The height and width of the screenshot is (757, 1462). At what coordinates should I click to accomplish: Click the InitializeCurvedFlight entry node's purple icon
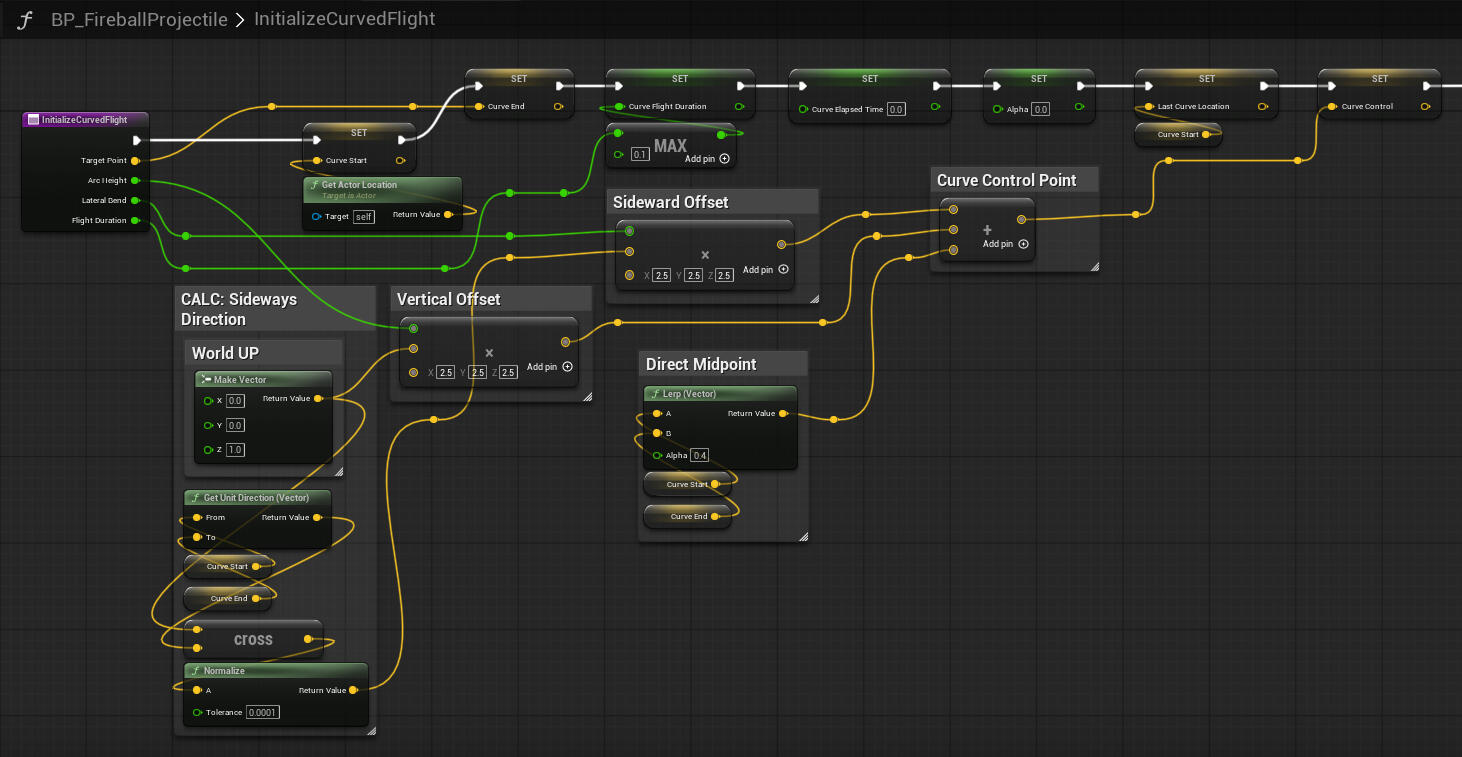(33, 120)
